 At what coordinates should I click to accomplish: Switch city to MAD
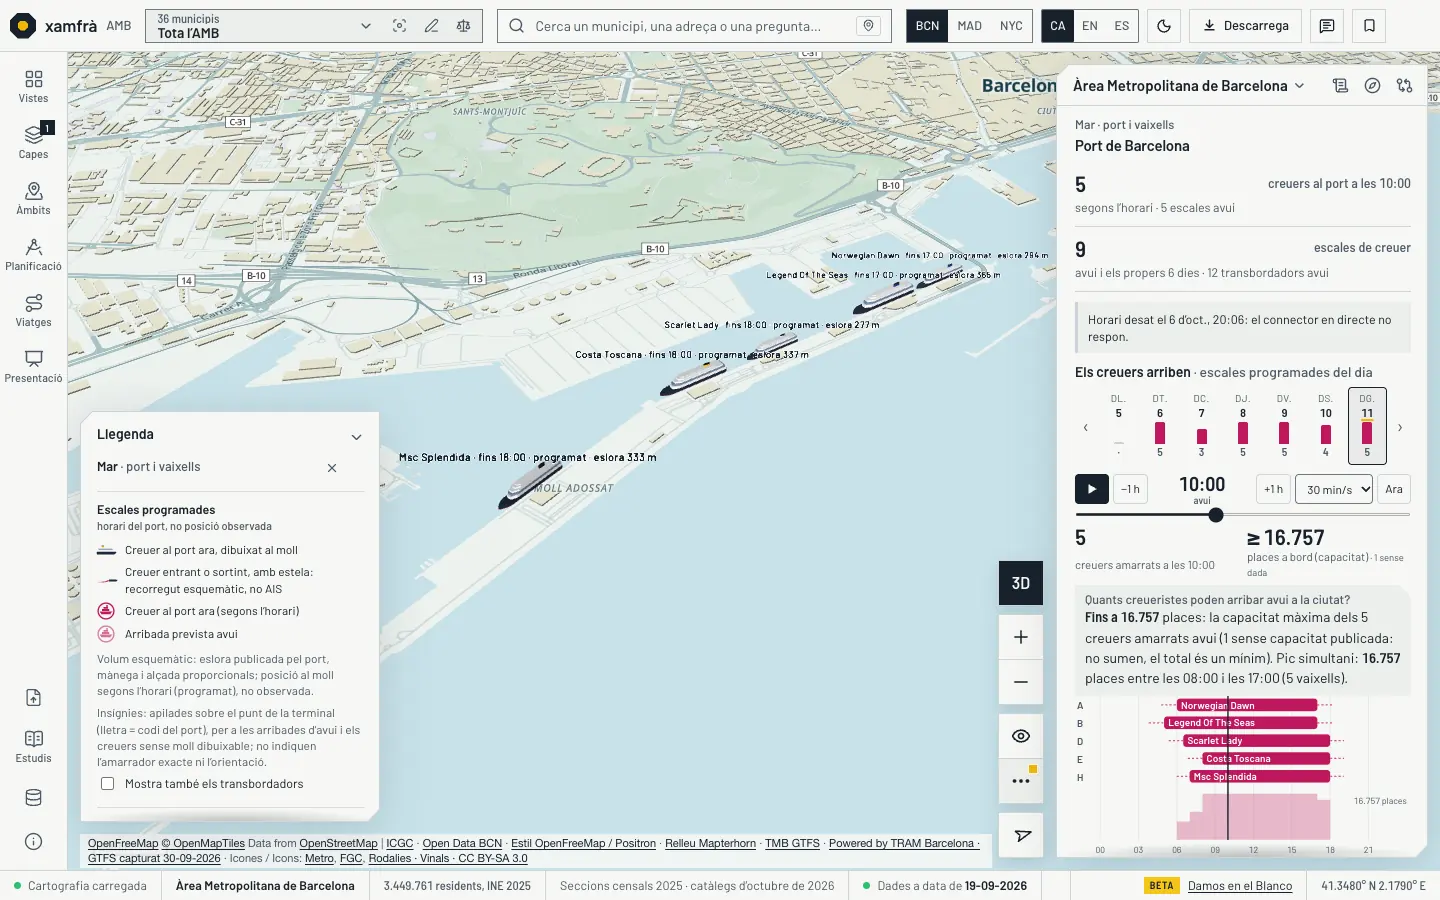pos(969,26)
